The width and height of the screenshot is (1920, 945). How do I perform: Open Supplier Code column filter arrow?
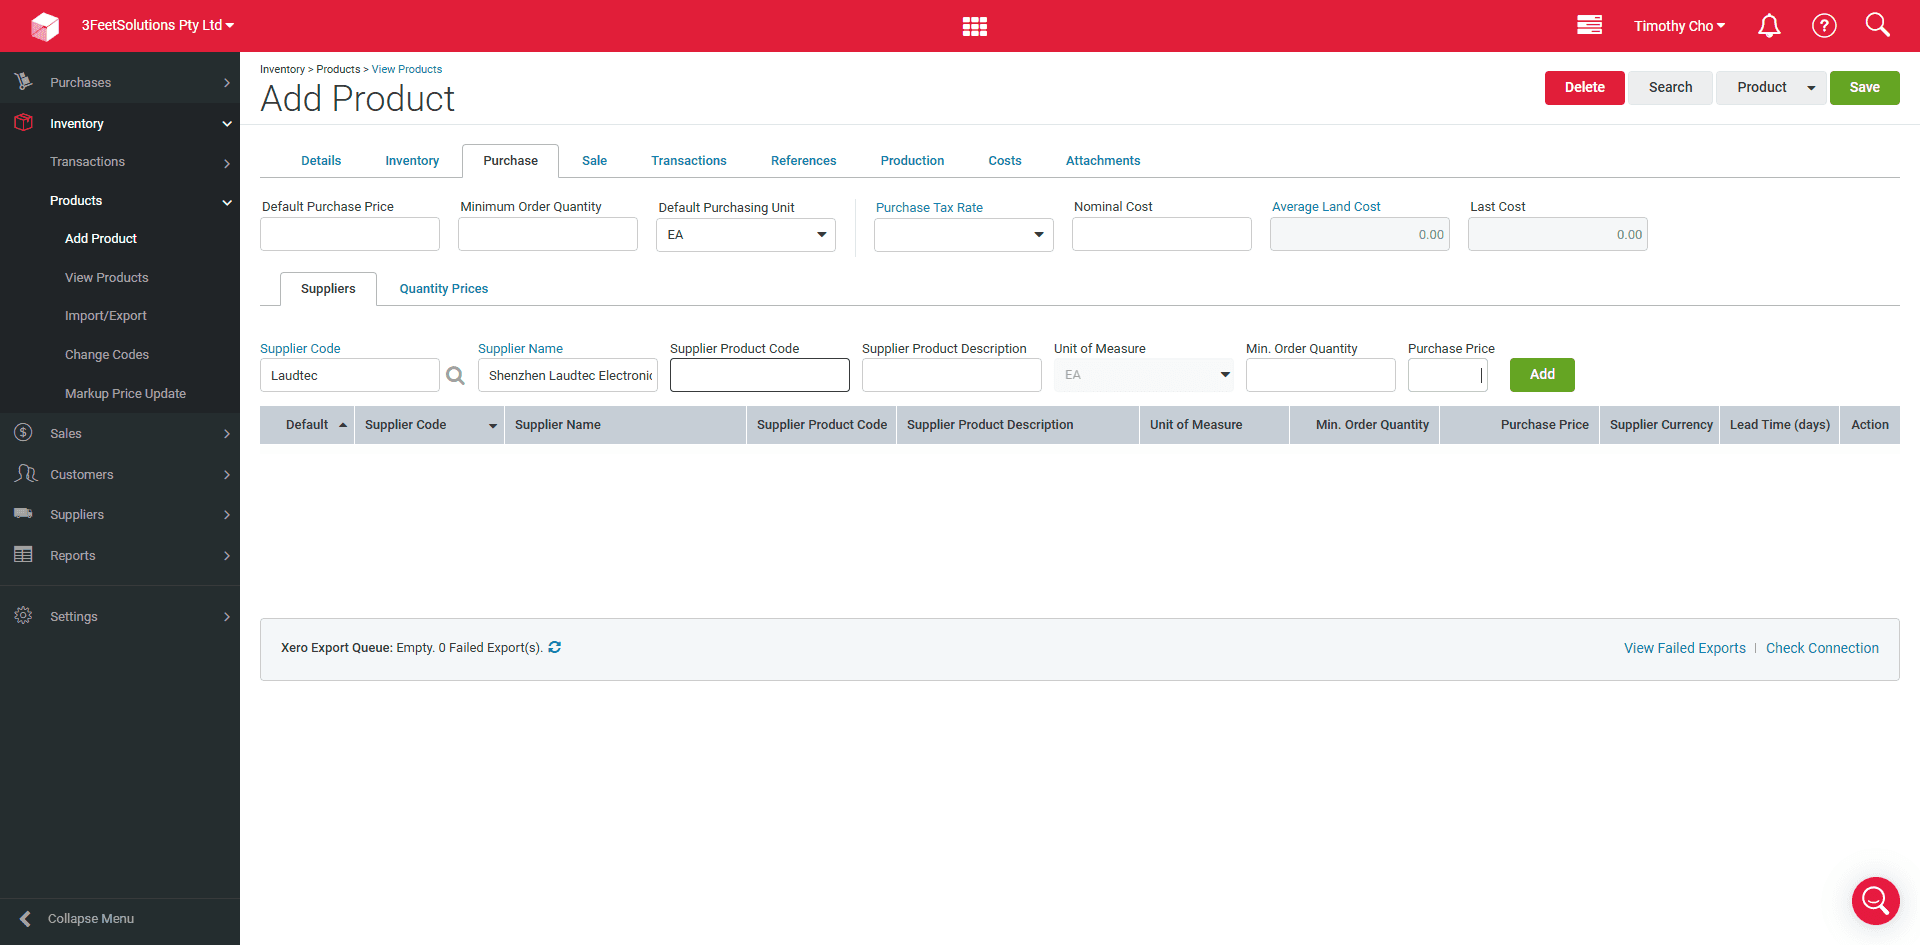[492, 425]
